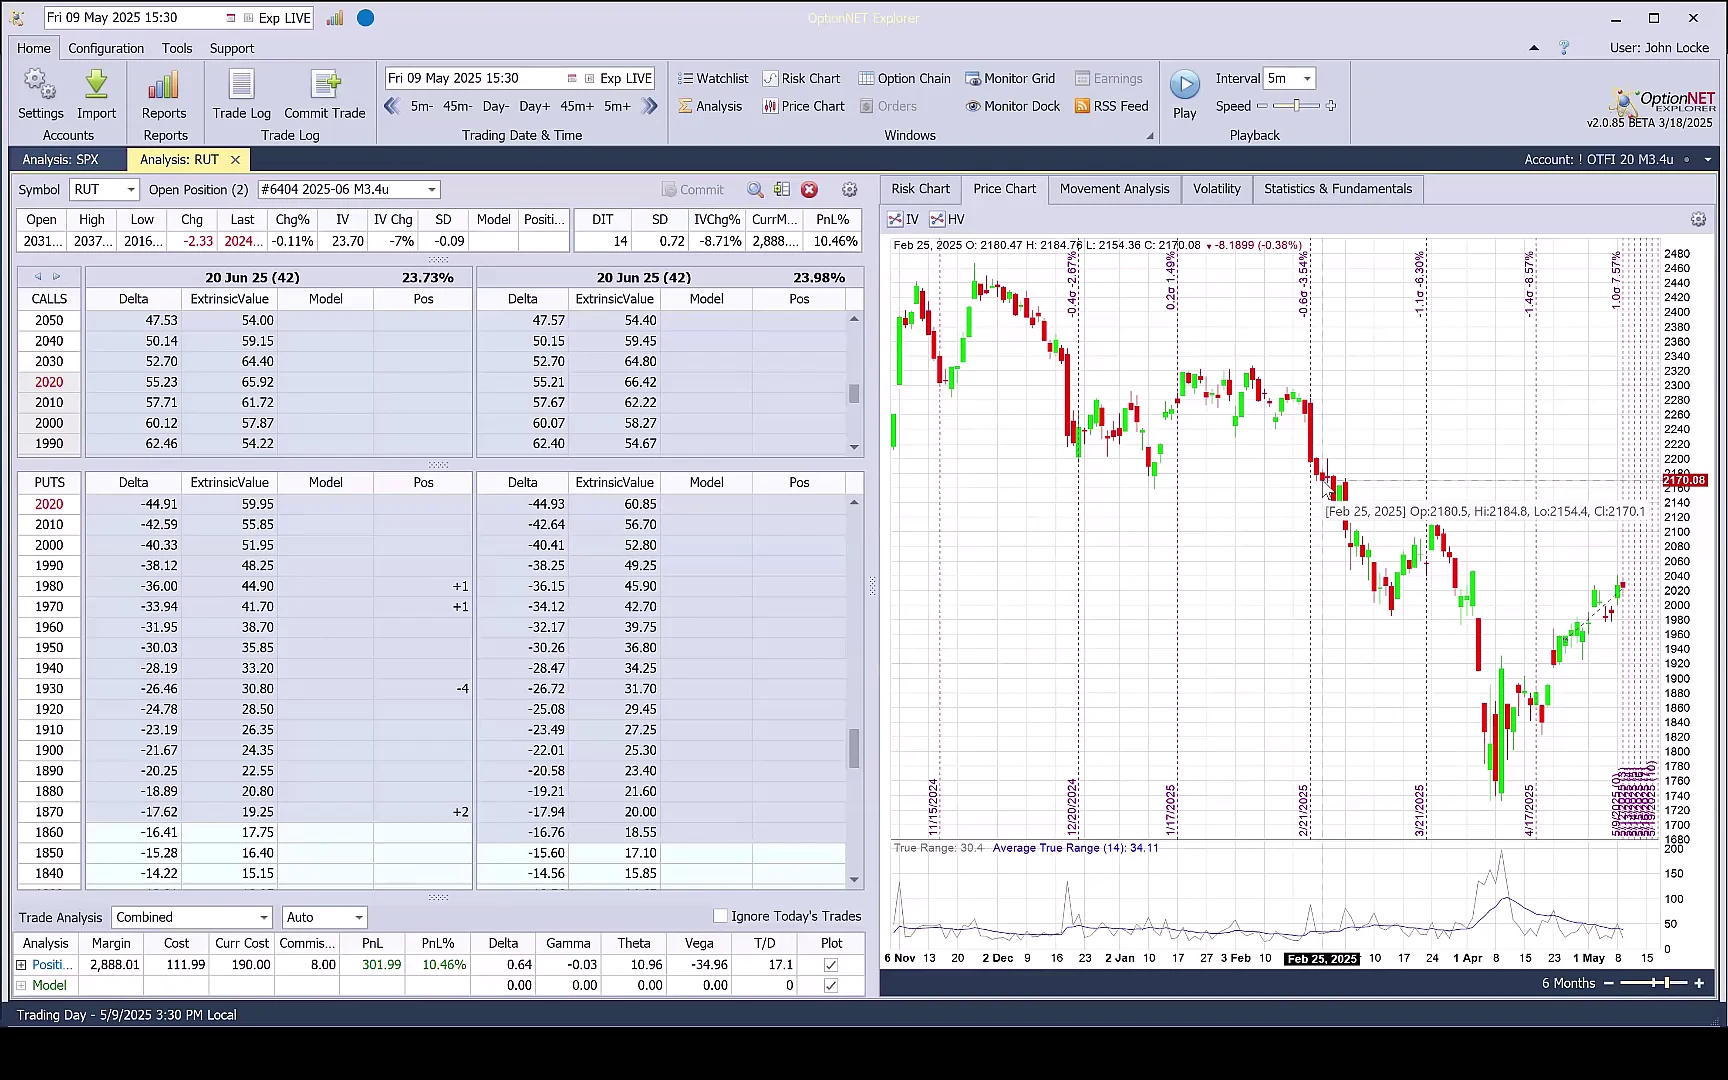Screen dimensions: 1728x1080
Task: Click the bar chart icon in title bar
Action: point(335,18)
